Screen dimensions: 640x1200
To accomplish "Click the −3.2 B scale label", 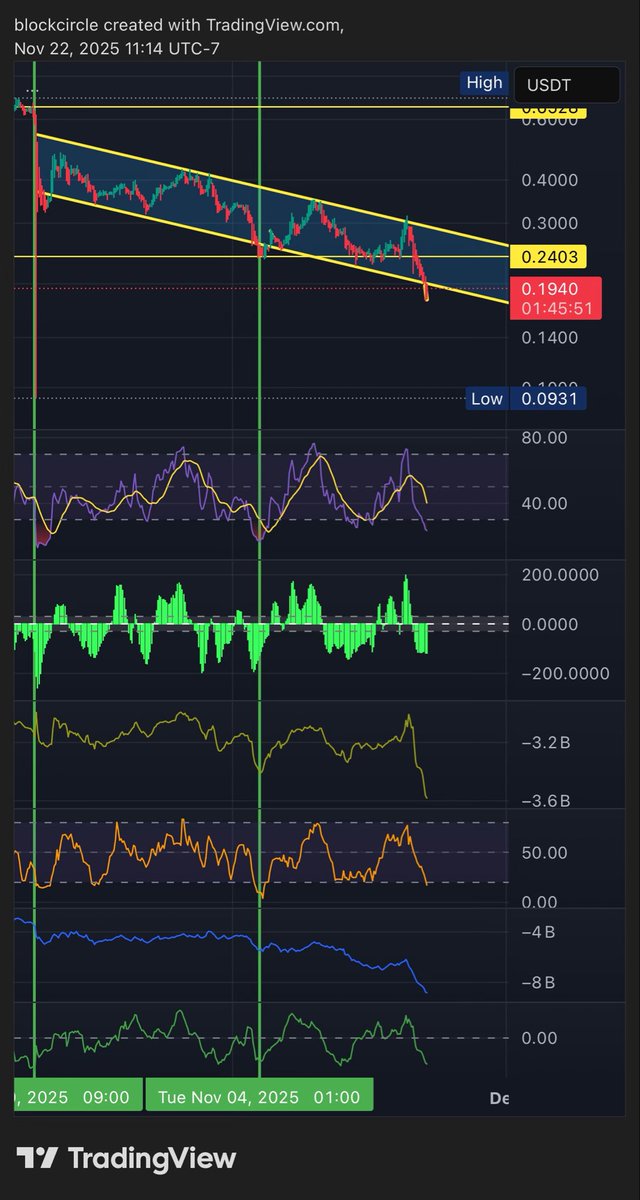I will (545, 744).
